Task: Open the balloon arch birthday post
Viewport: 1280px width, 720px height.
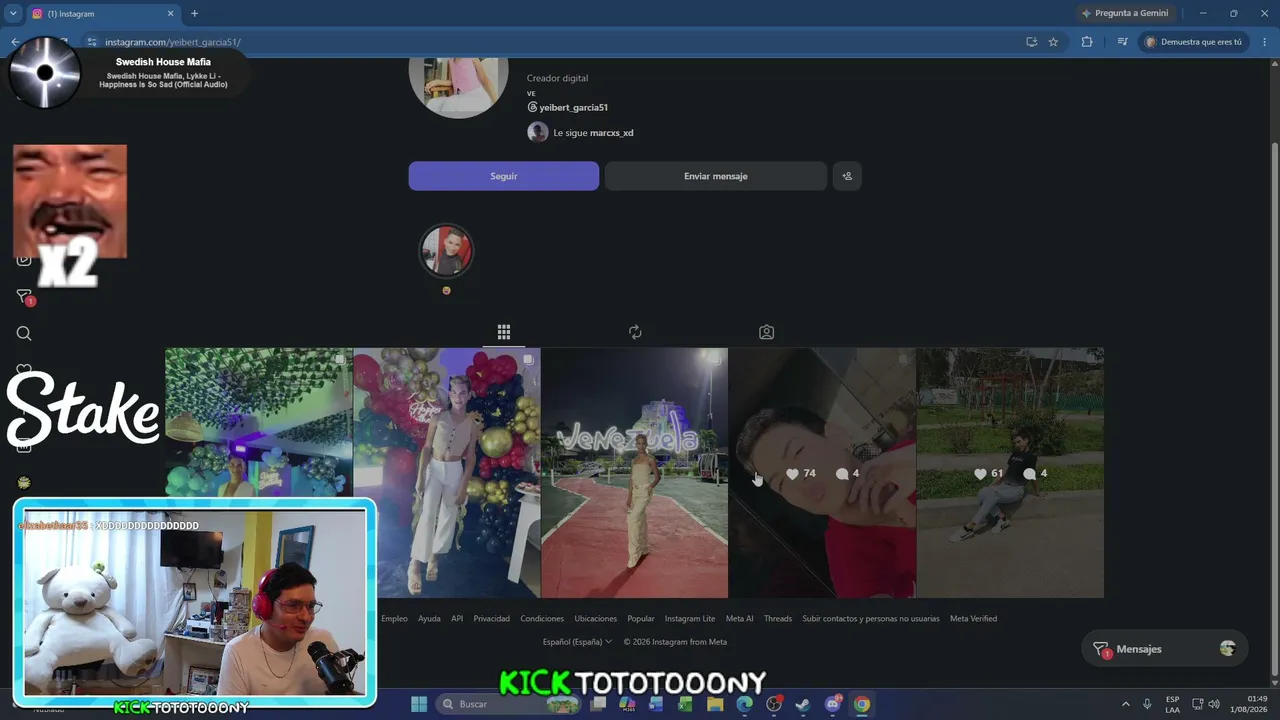Action: tap(447, 473)
